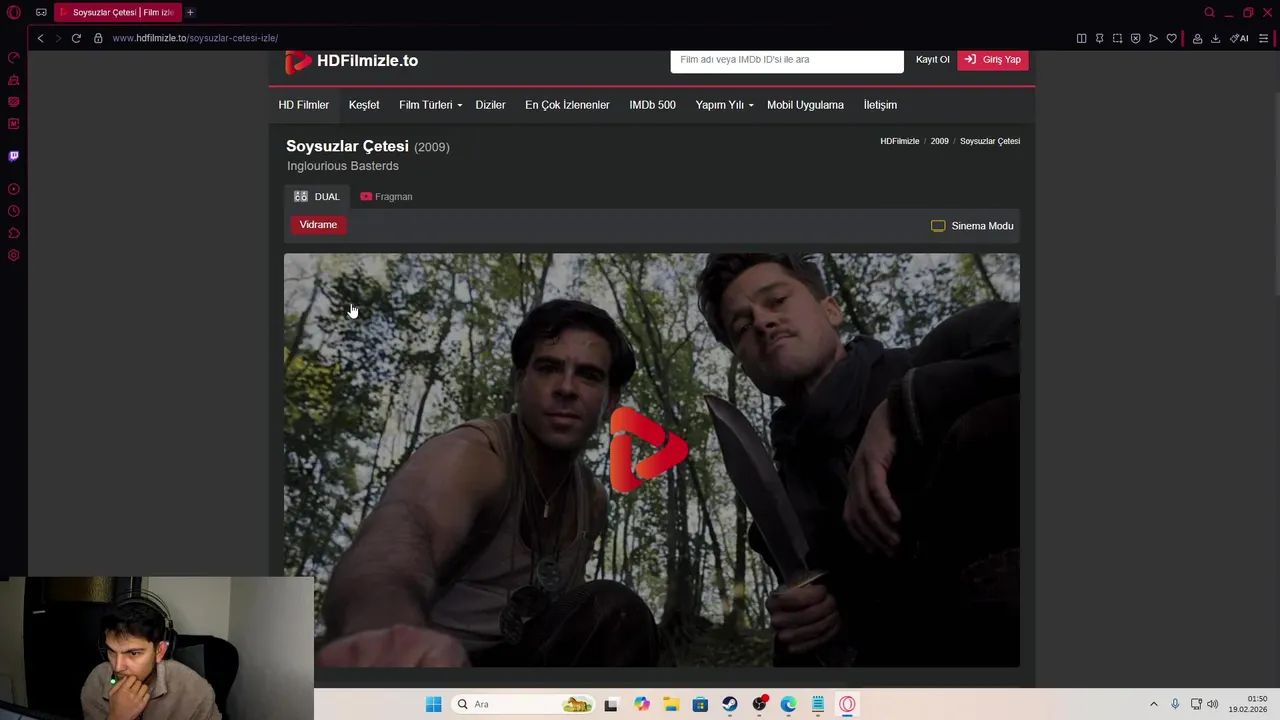
Task: Toggle Sinema Modu
Action: click(x=972, y=226)
